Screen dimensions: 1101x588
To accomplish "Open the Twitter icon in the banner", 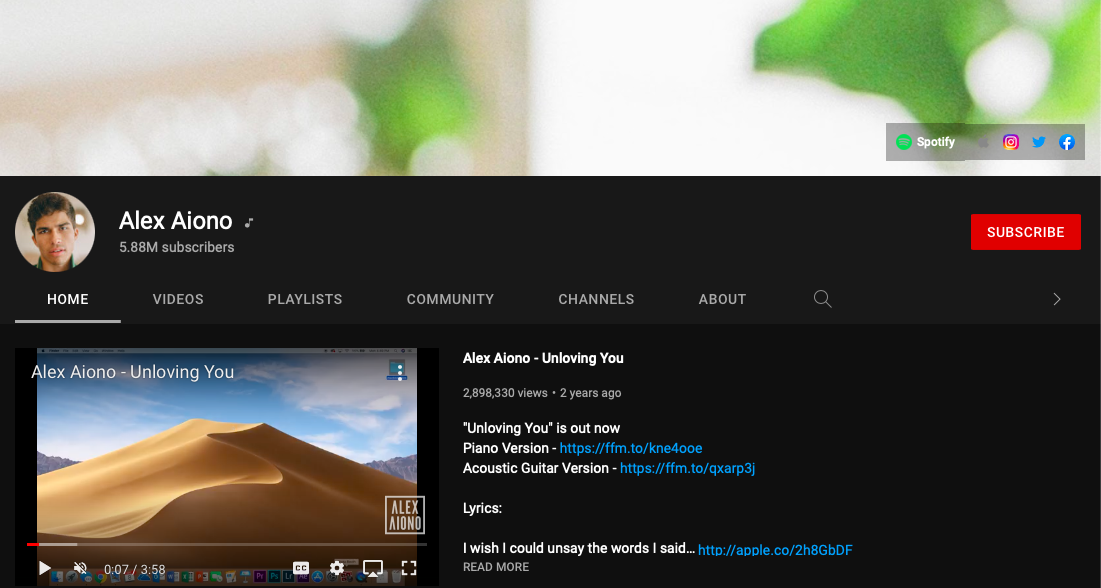I will [x=1039, y=143].
